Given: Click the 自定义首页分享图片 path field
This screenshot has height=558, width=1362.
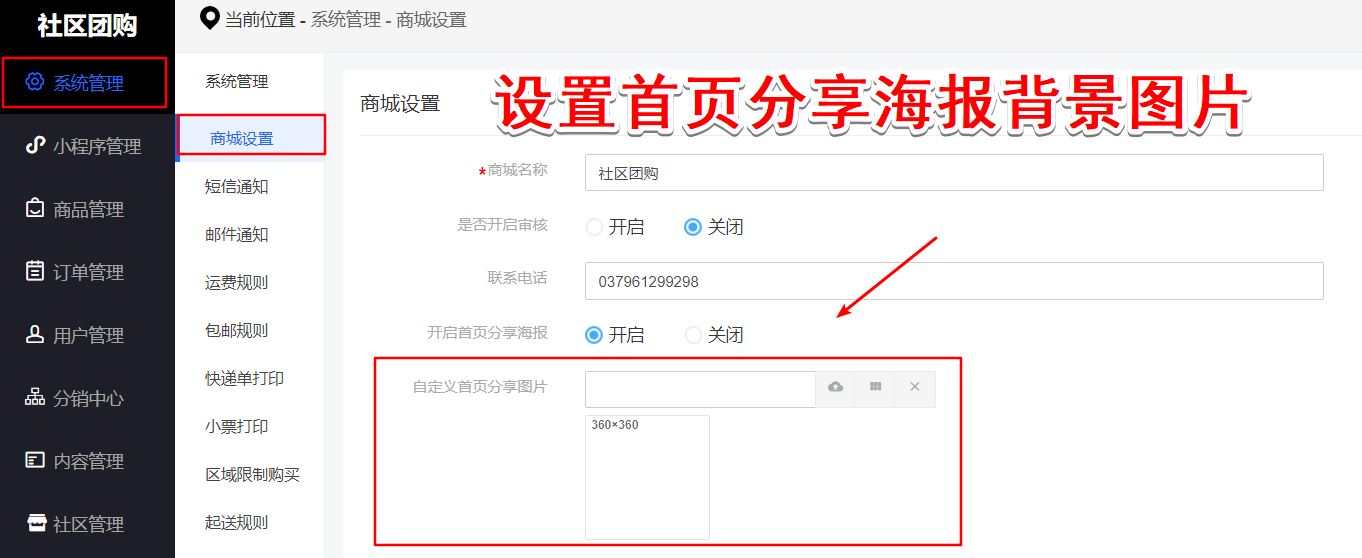Looking at the screenshot, I should click(700, 389).
